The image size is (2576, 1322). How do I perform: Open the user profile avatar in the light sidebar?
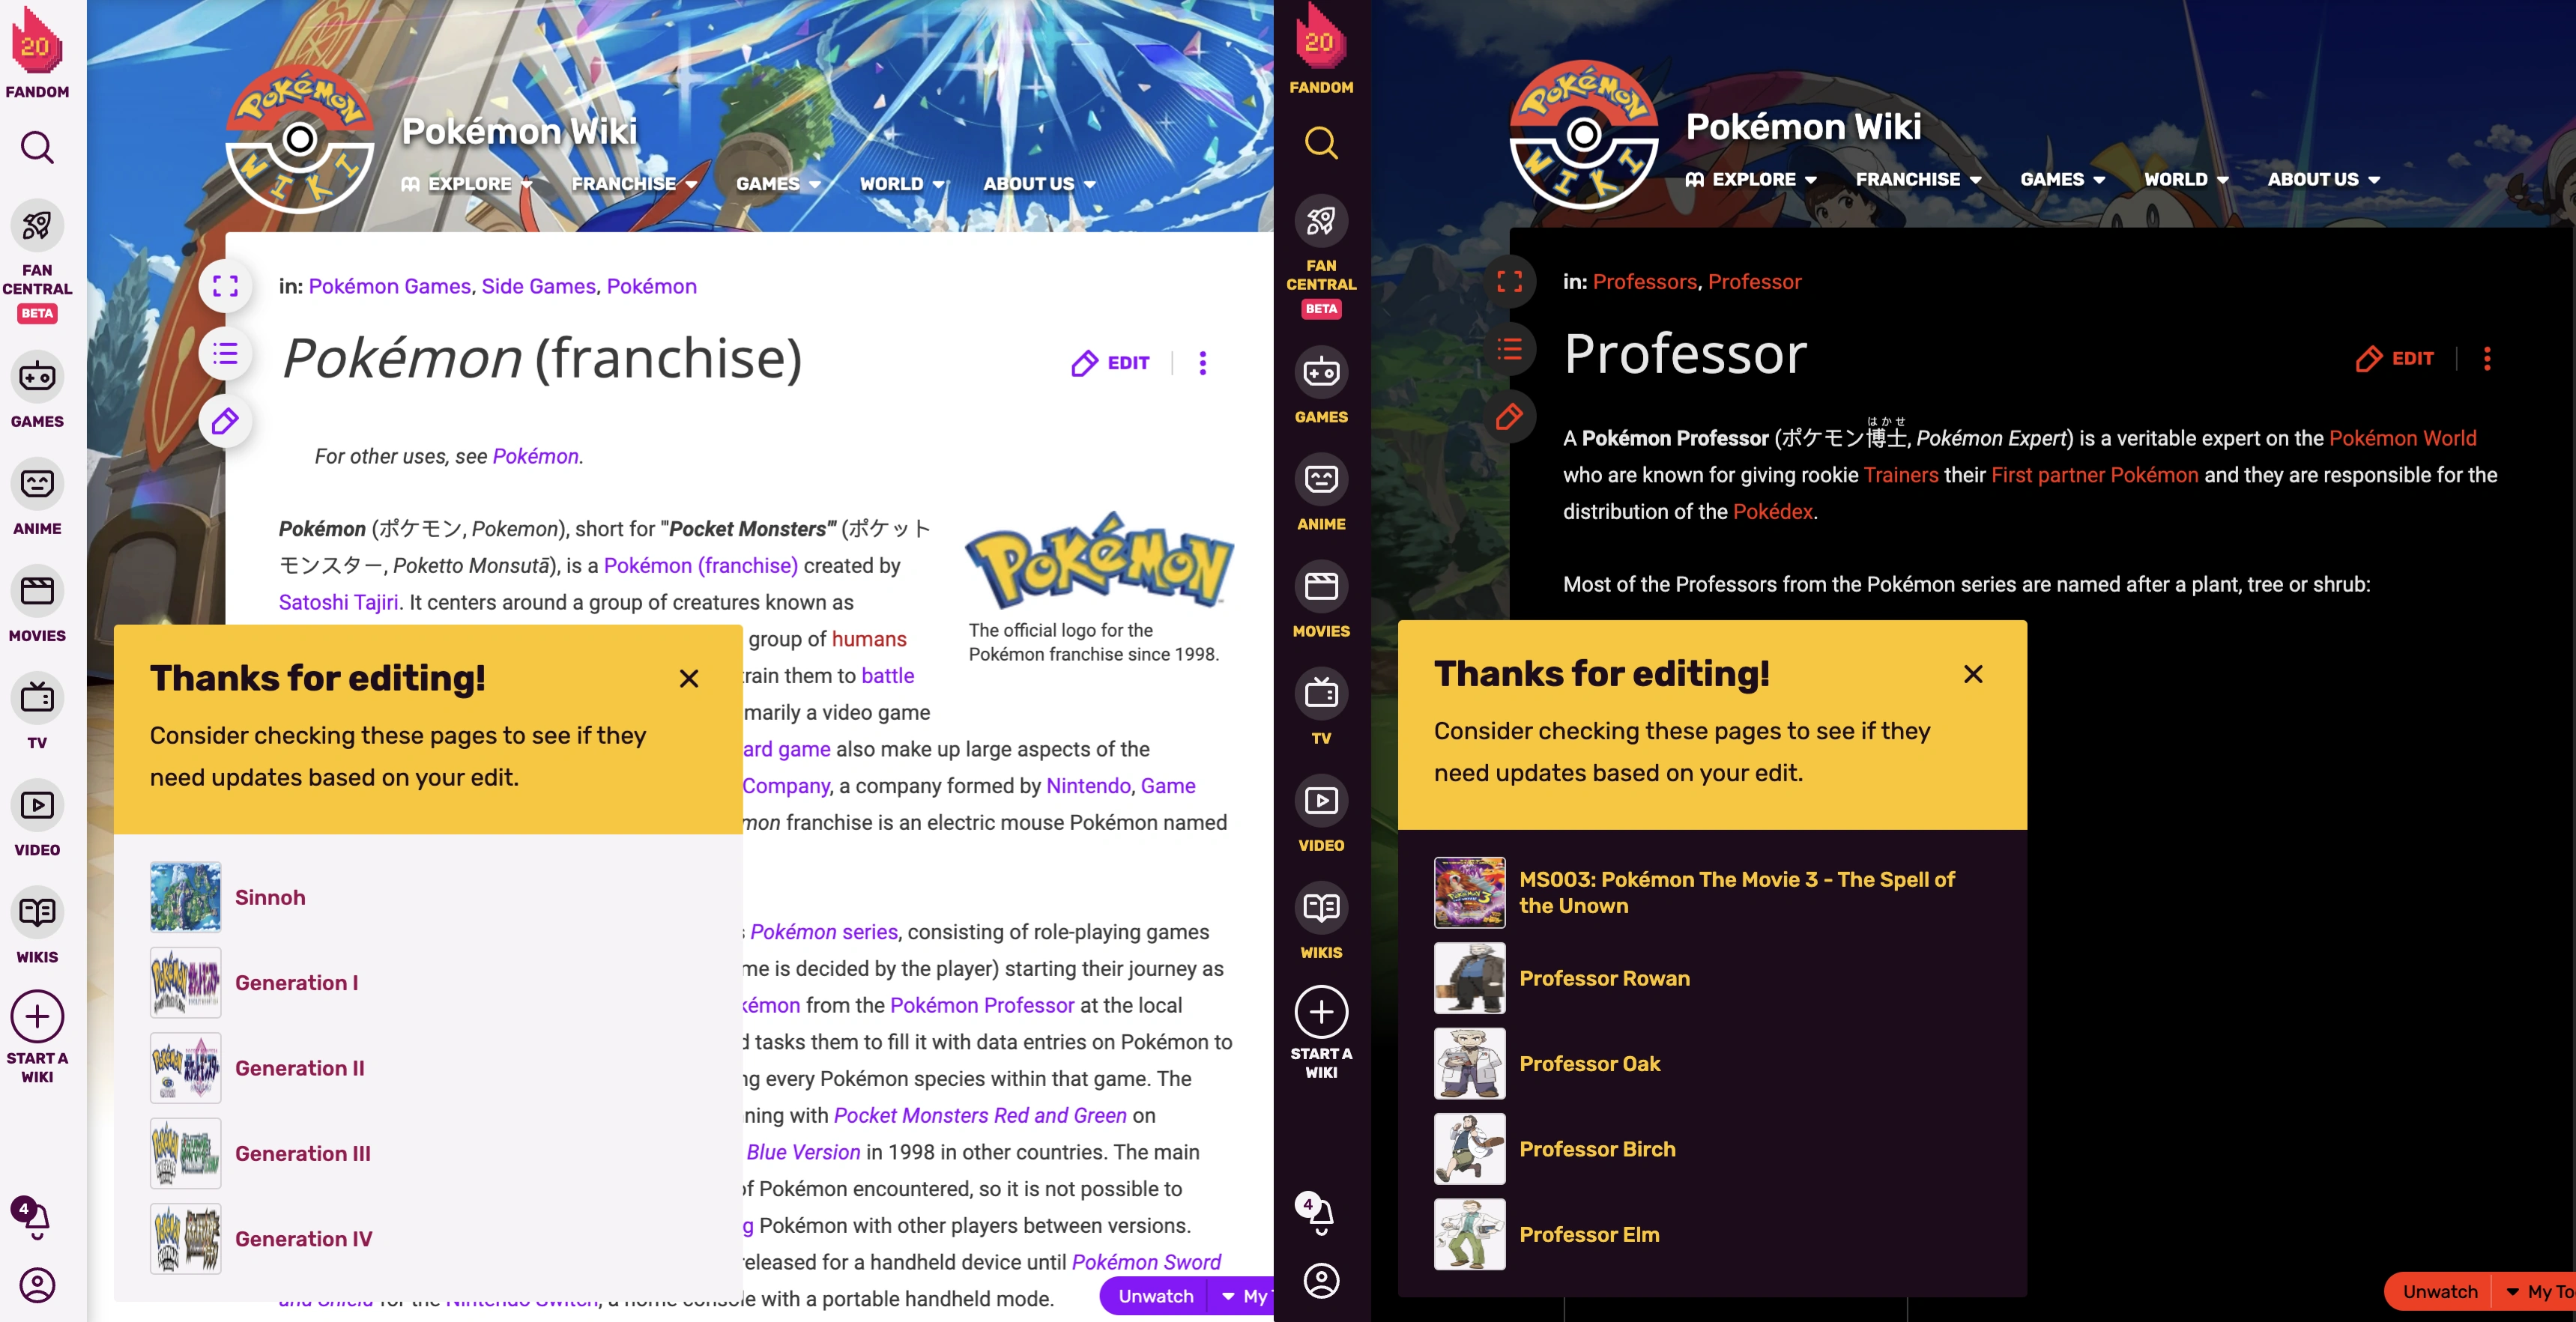pos(37,1285)
